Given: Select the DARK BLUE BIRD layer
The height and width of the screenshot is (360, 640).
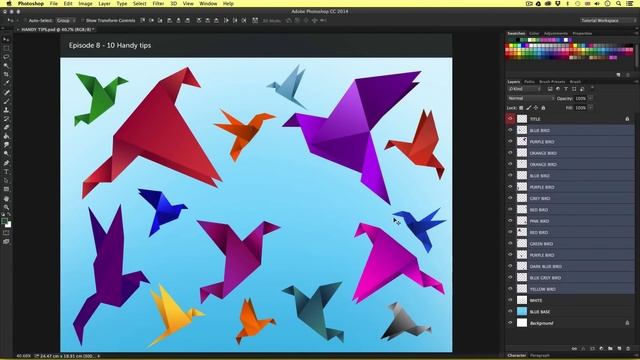Looking at the screenshot, I should point(570,266).
